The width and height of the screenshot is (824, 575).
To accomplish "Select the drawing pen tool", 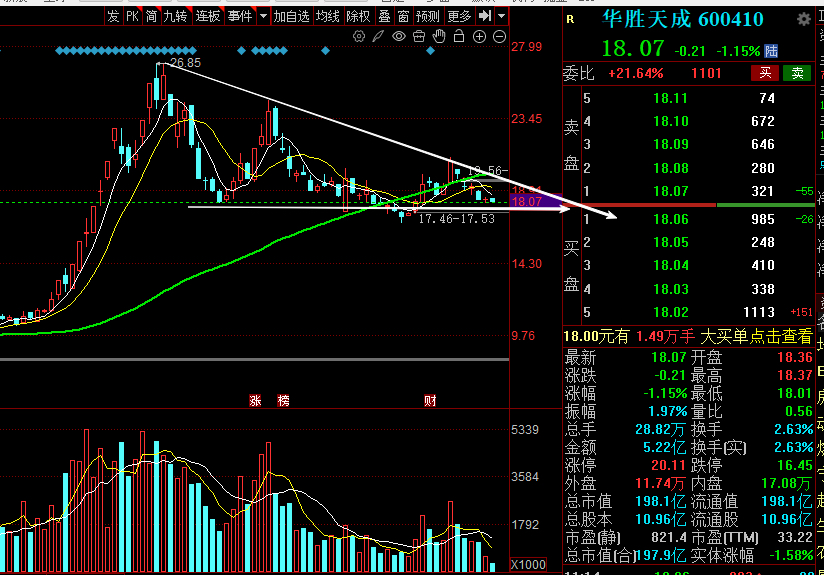I will [x=378, y=36].
